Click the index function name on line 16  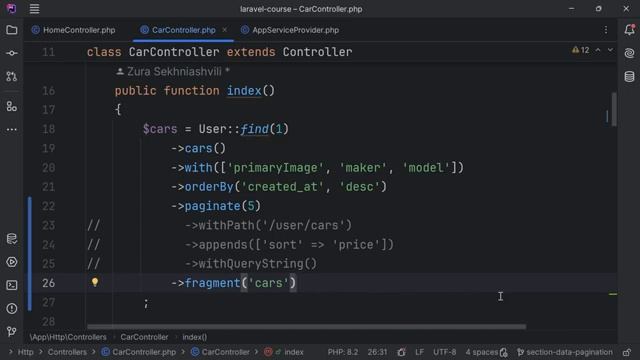point(244,91)
